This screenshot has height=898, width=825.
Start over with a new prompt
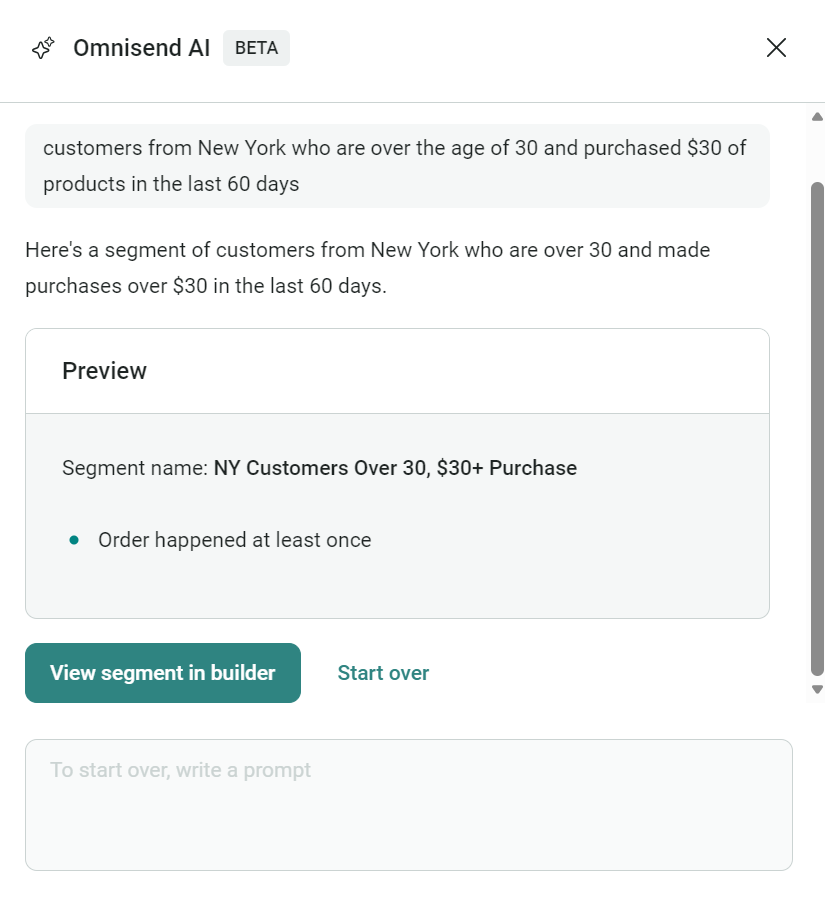tap(383, 672)
